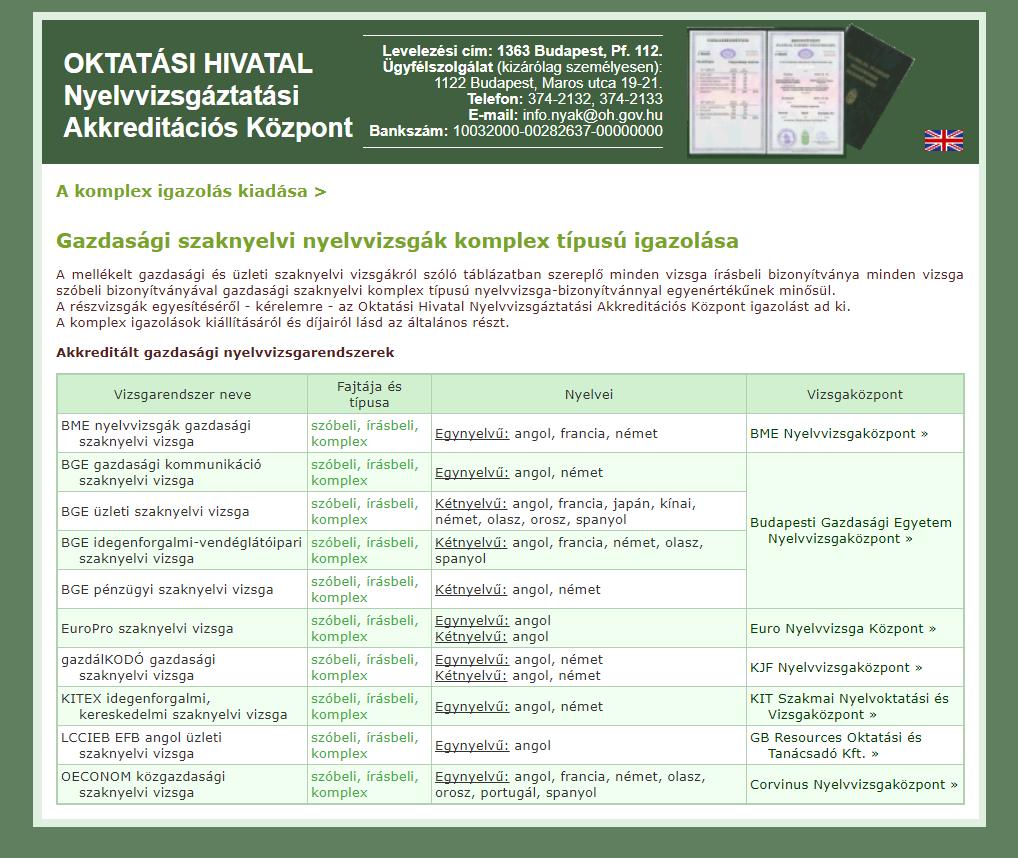This screenshot has width=1018, height=858.
Task: Open Budapesti Gazdasági Egyetem Nyelvvizsgaközpont link
Action: (850, 530)
